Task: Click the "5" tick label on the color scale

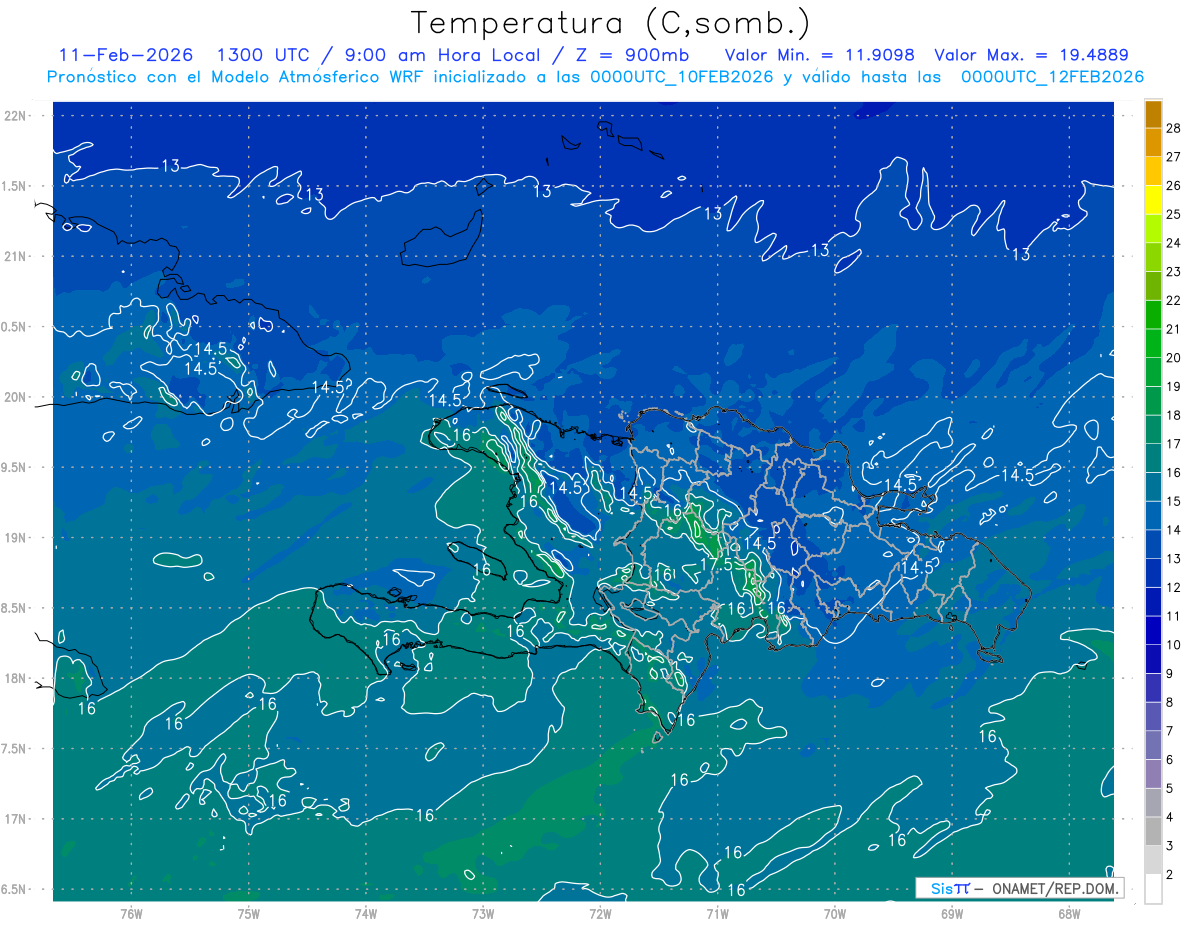Action: (x=1170, y=789)
